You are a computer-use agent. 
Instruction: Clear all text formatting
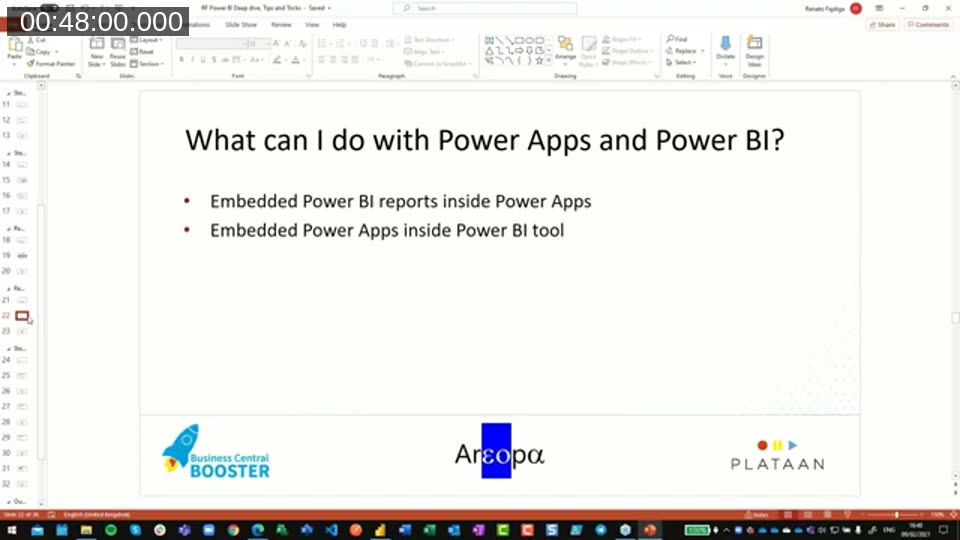(302, 43)
